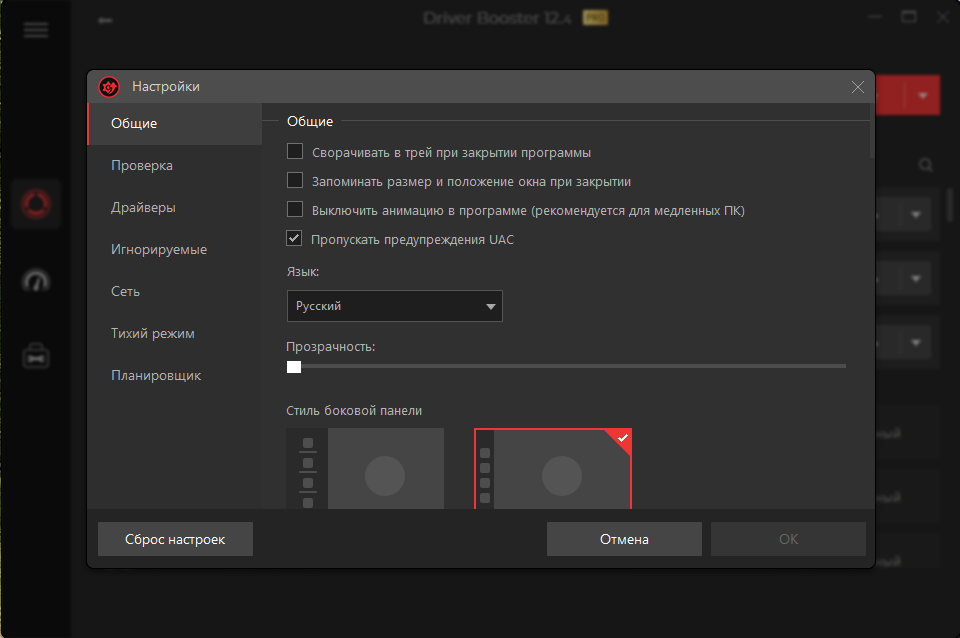960x638 pixels.
Task: Click the settings panel vertical scrollbar
Action: pos(872,130)
